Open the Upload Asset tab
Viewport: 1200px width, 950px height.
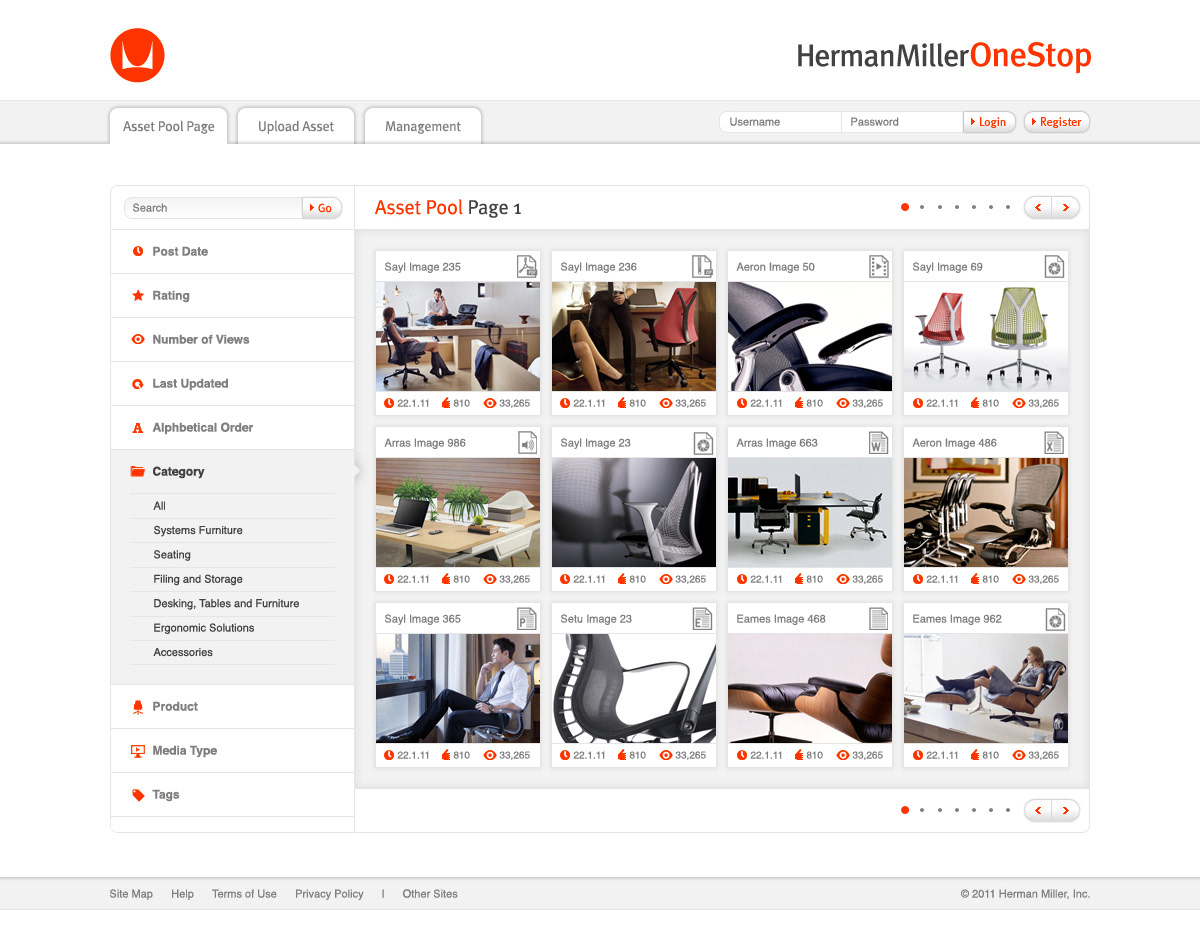pyautogui.click(x=296, y=126)
